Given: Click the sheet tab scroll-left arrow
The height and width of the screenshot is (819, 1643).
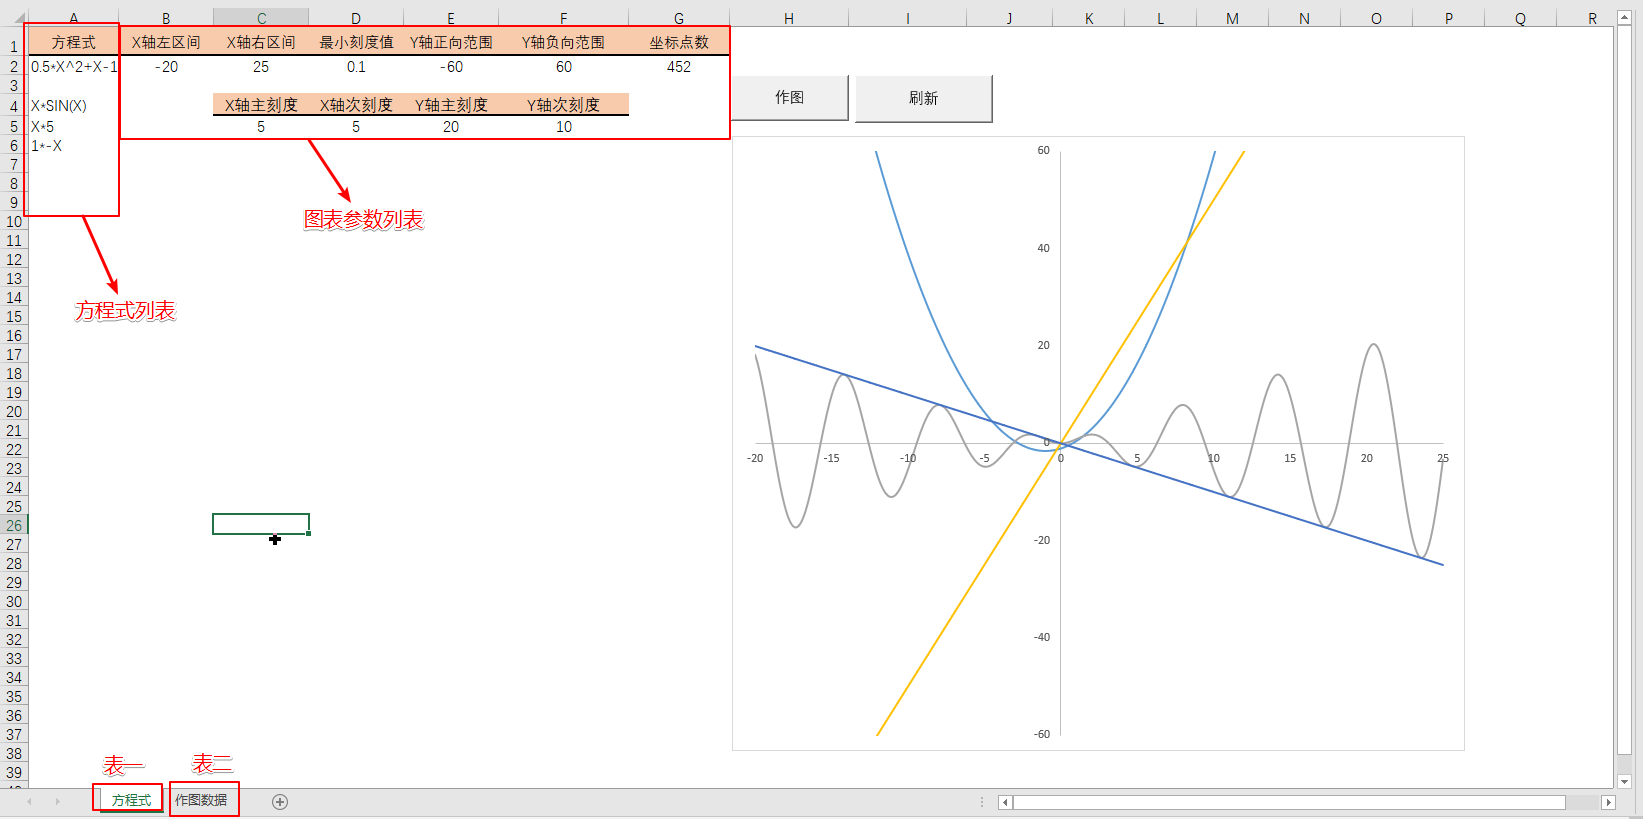Looking at the screenshot, I should tap(30, 802).
